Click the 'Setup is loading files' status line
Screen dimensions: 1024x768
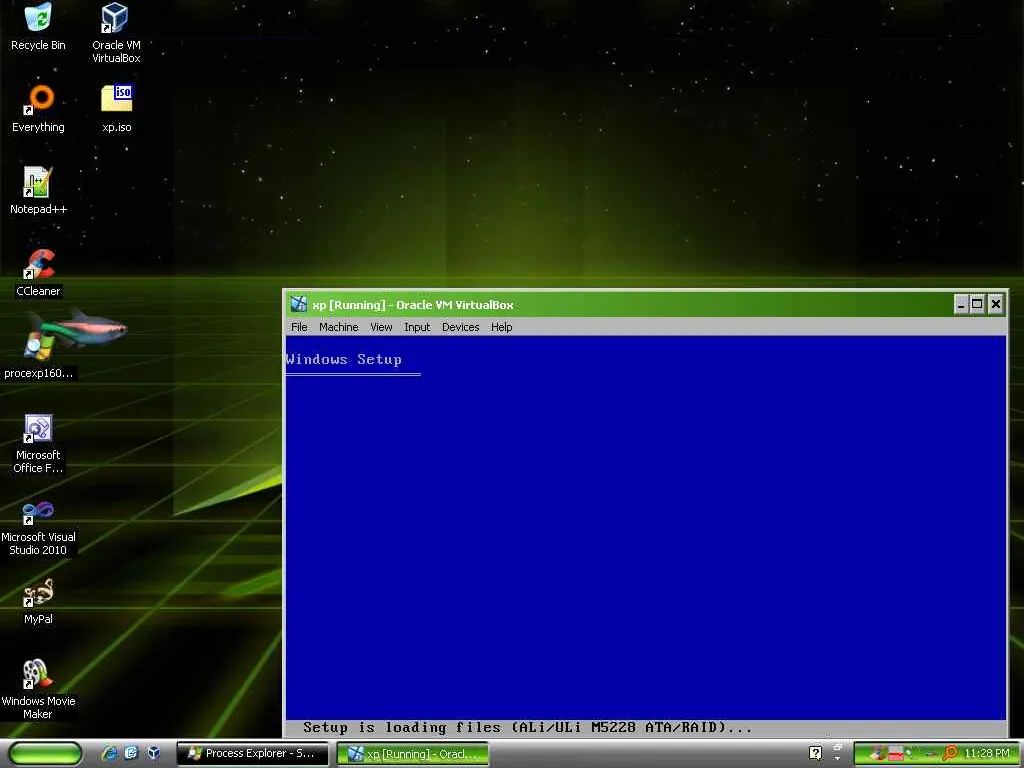tap(527, 728)
